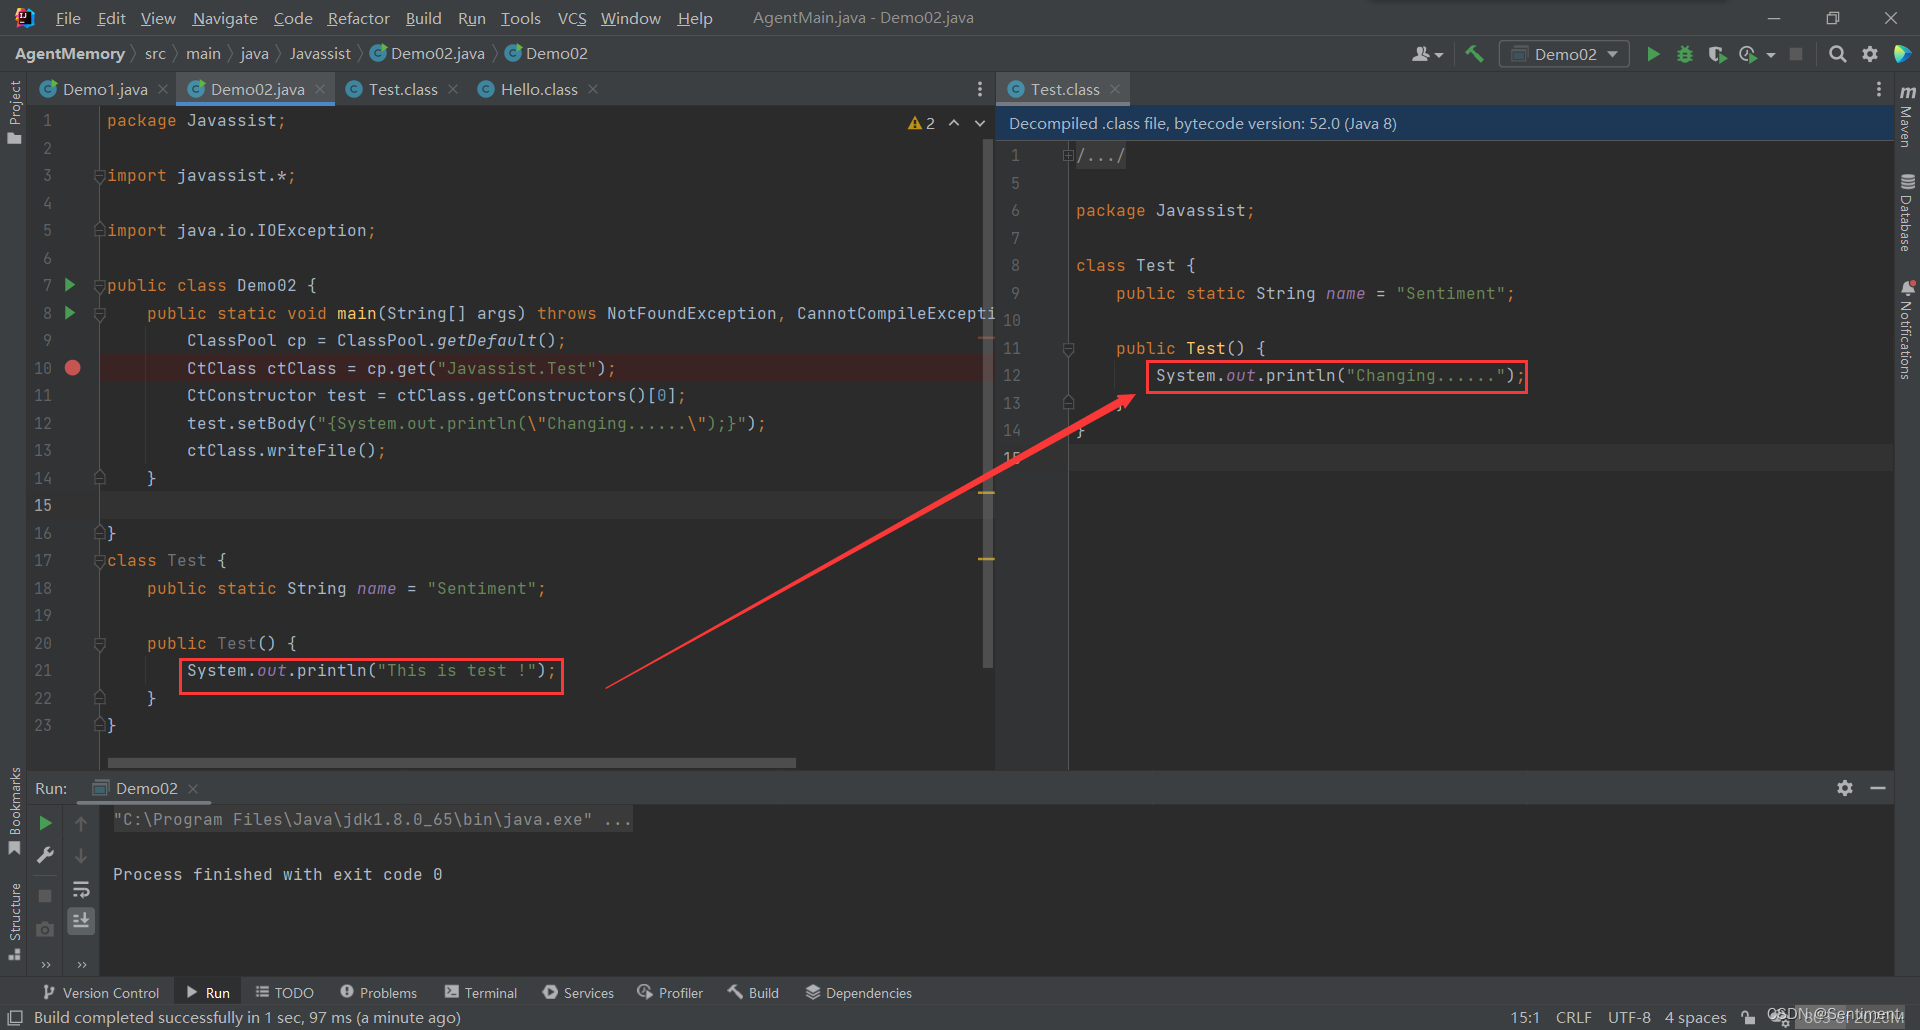Image resolution: width=1920 pixels, height=1030 pixels.
Task: Open the Database tool window
Action: [x=1907, y=213]
